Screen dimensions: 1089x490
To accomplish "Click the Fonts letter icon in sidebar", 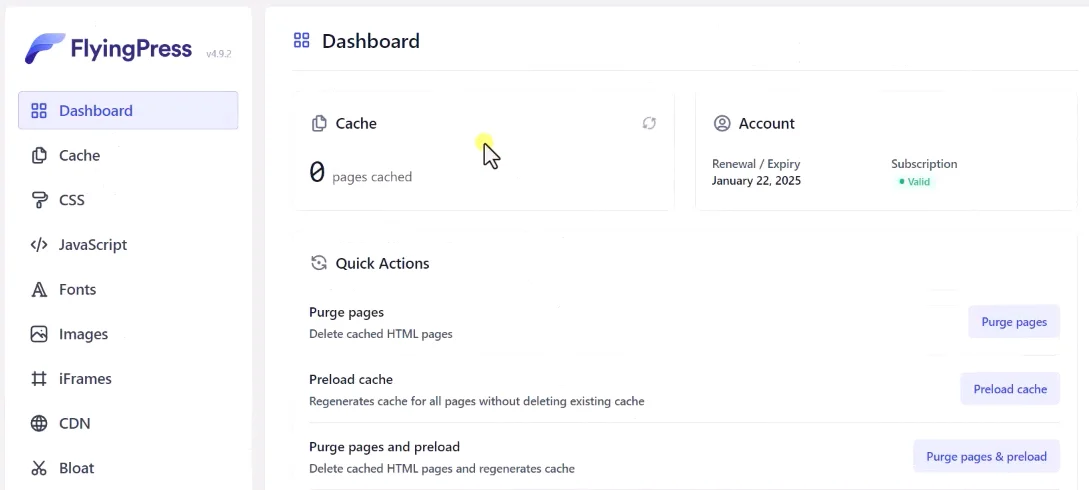I will point(39,290).
